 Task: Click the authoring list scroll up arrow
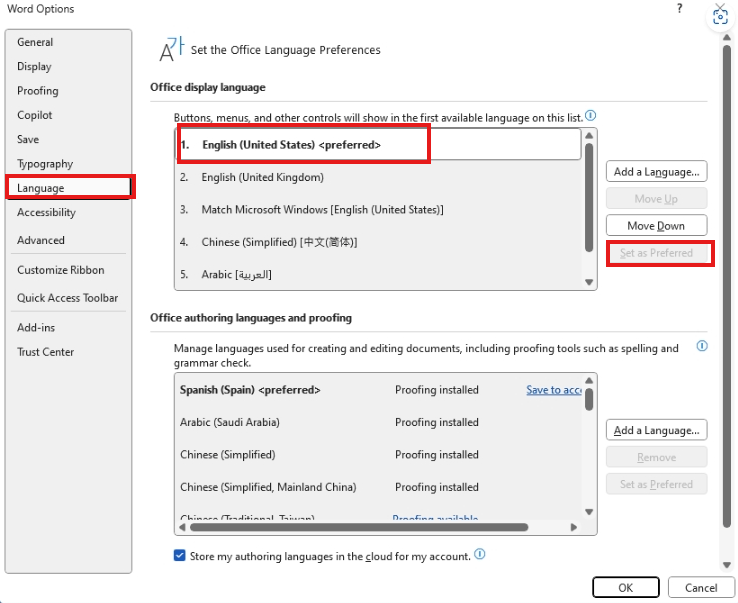(x=589, y=380)
